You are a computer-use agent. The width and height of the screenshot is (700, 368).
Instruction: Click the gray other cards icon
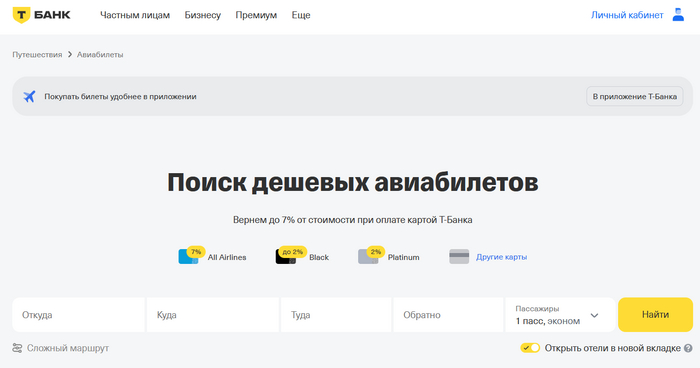pos(459,257)
